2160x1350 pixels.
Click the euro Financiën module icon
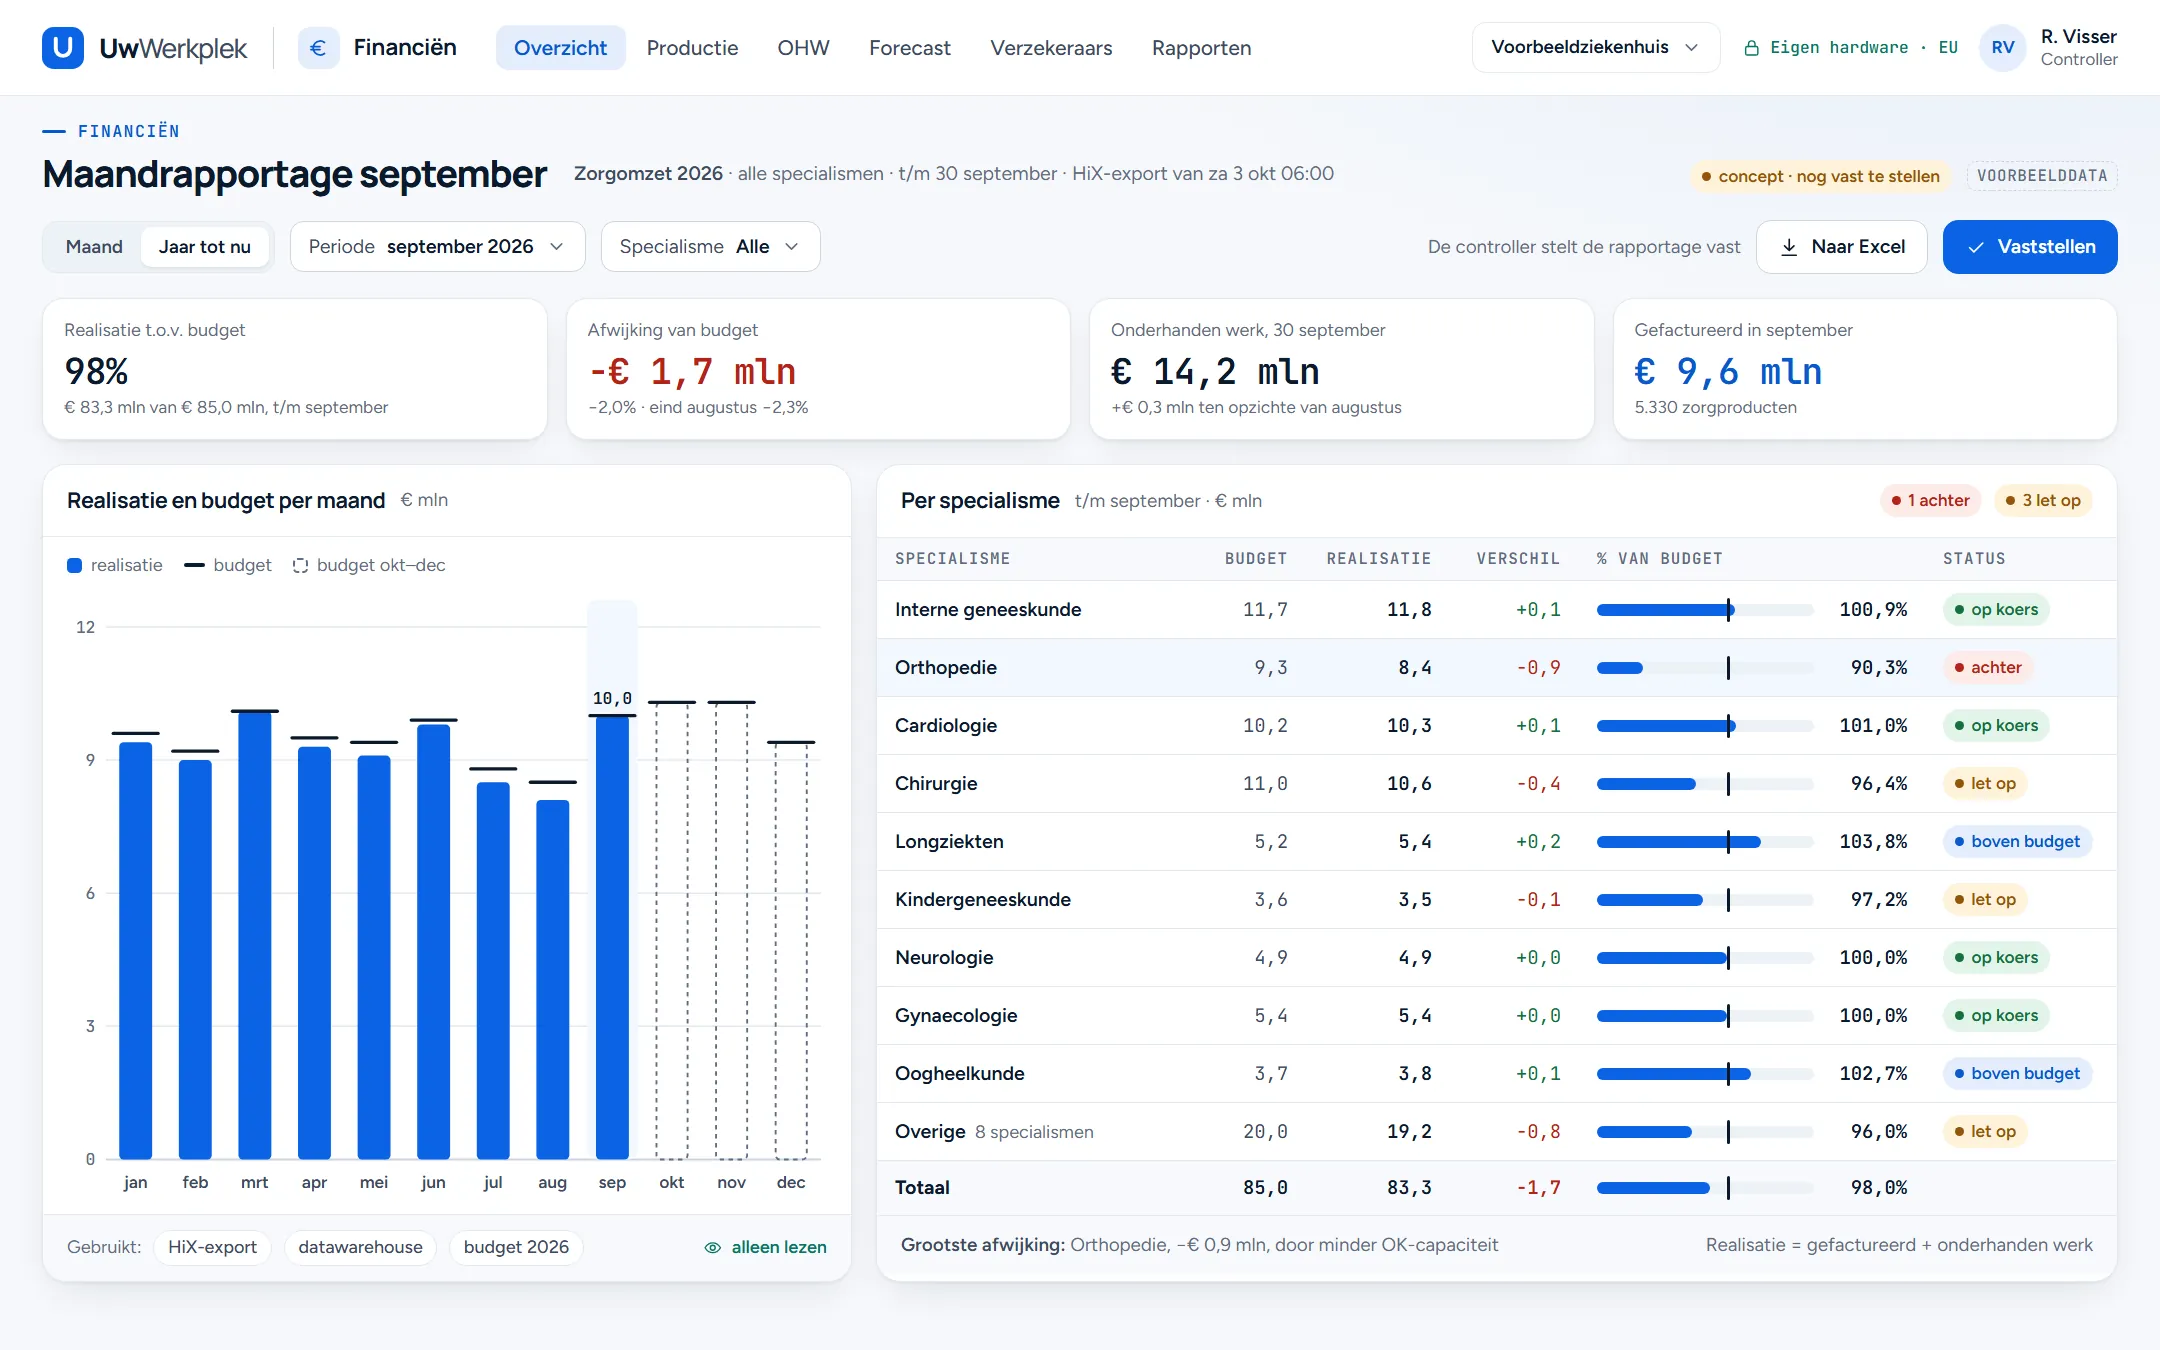pyautogui.click(x=318, y=48)
